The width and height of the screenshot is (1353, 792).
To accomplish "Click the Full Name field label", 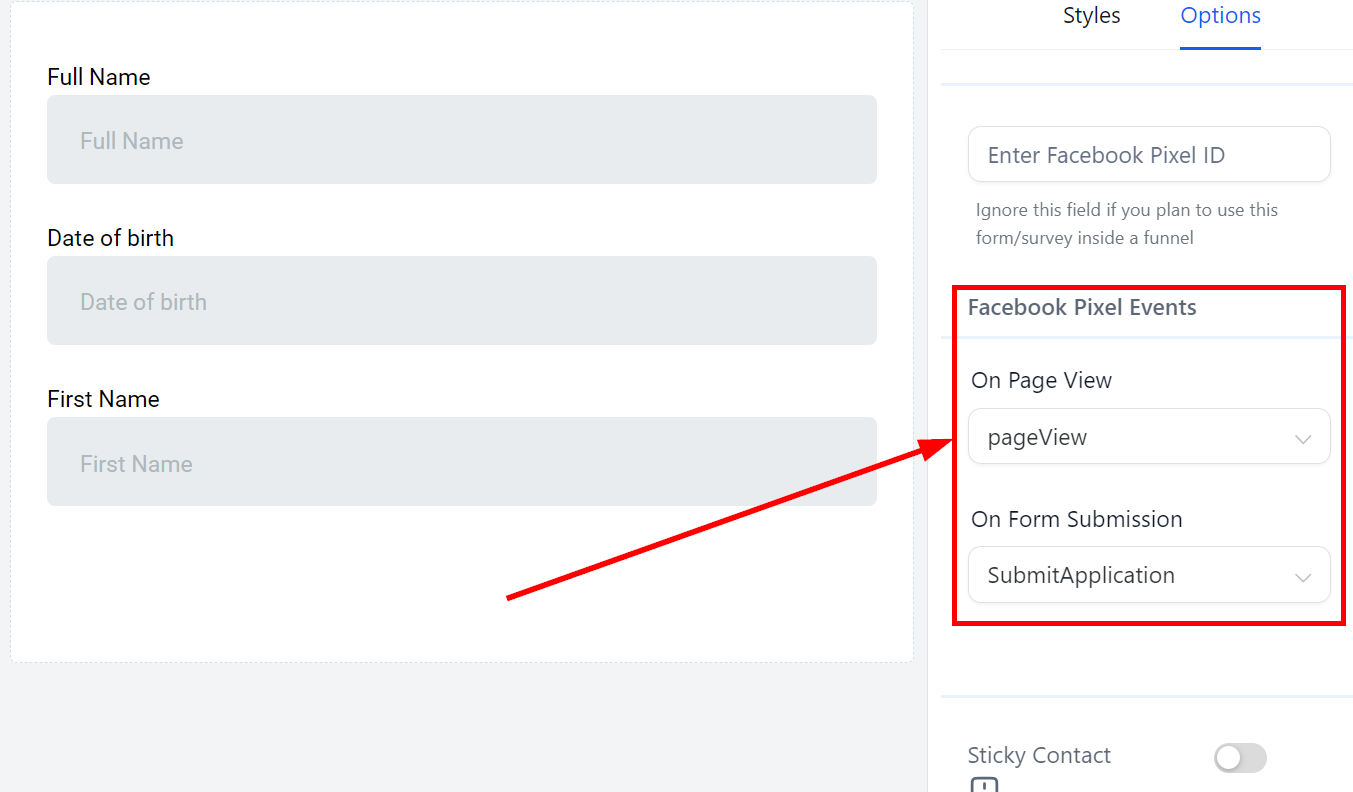I will tap(99, 77).
